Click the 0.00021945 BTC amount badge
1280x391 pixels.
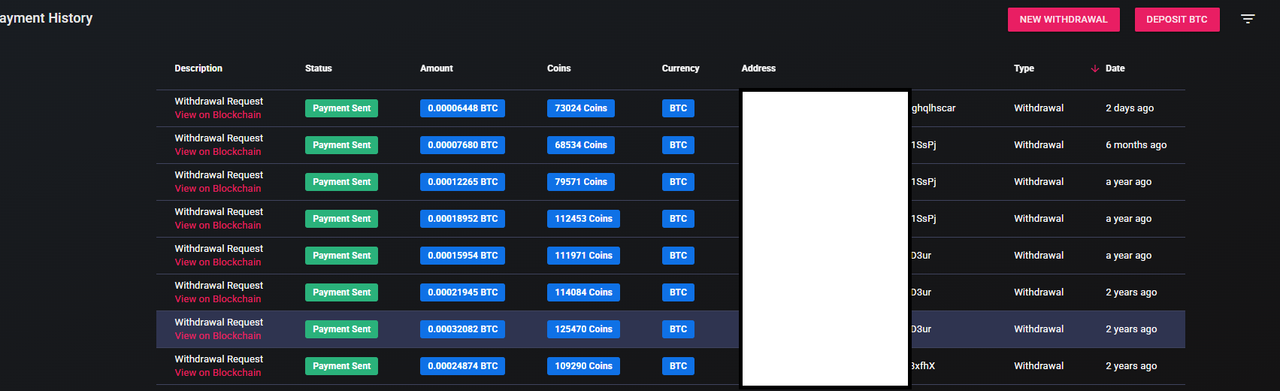click(462, 292)
